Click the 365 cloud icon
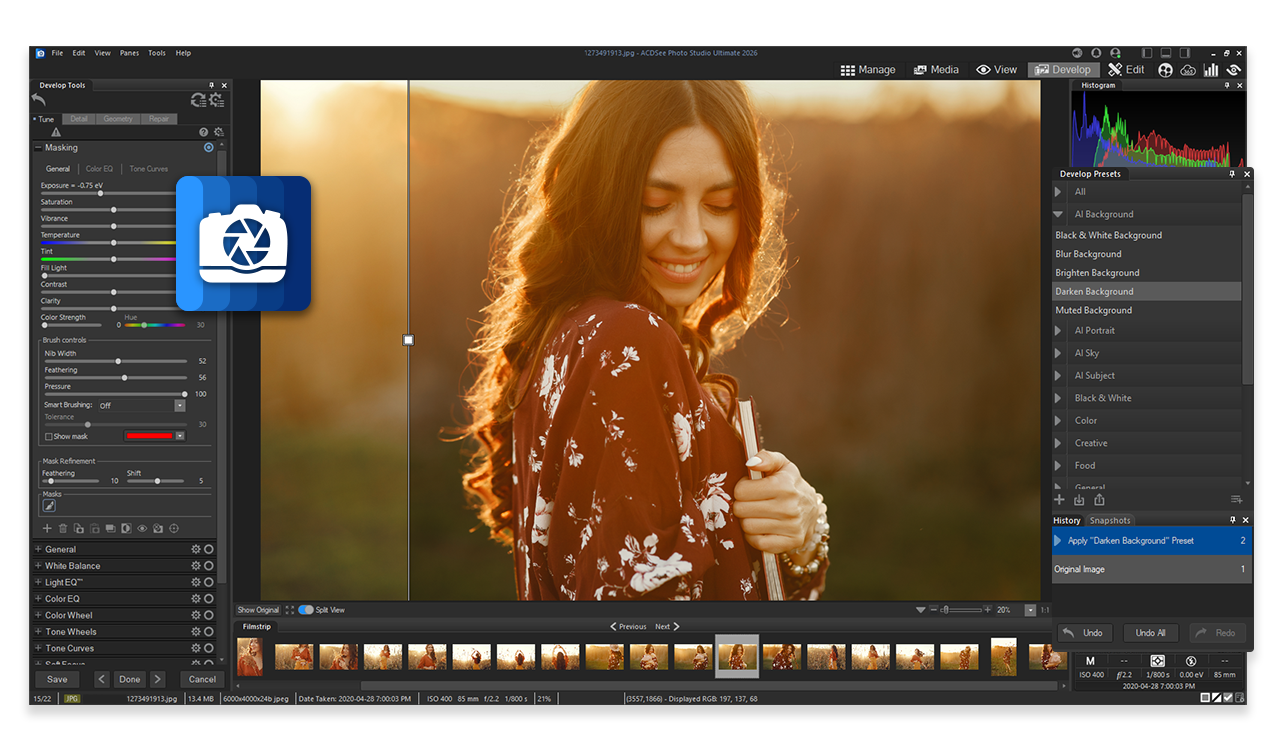 point(1188,70)
